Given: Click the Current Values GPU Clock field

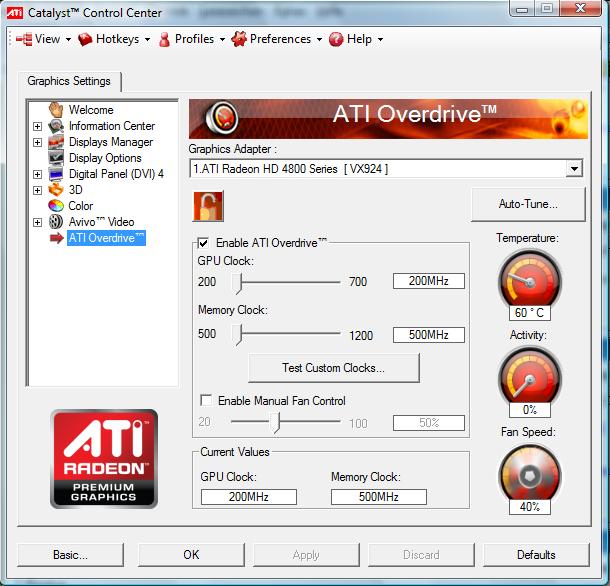Looking at the screenshot, I should (249, 497).
